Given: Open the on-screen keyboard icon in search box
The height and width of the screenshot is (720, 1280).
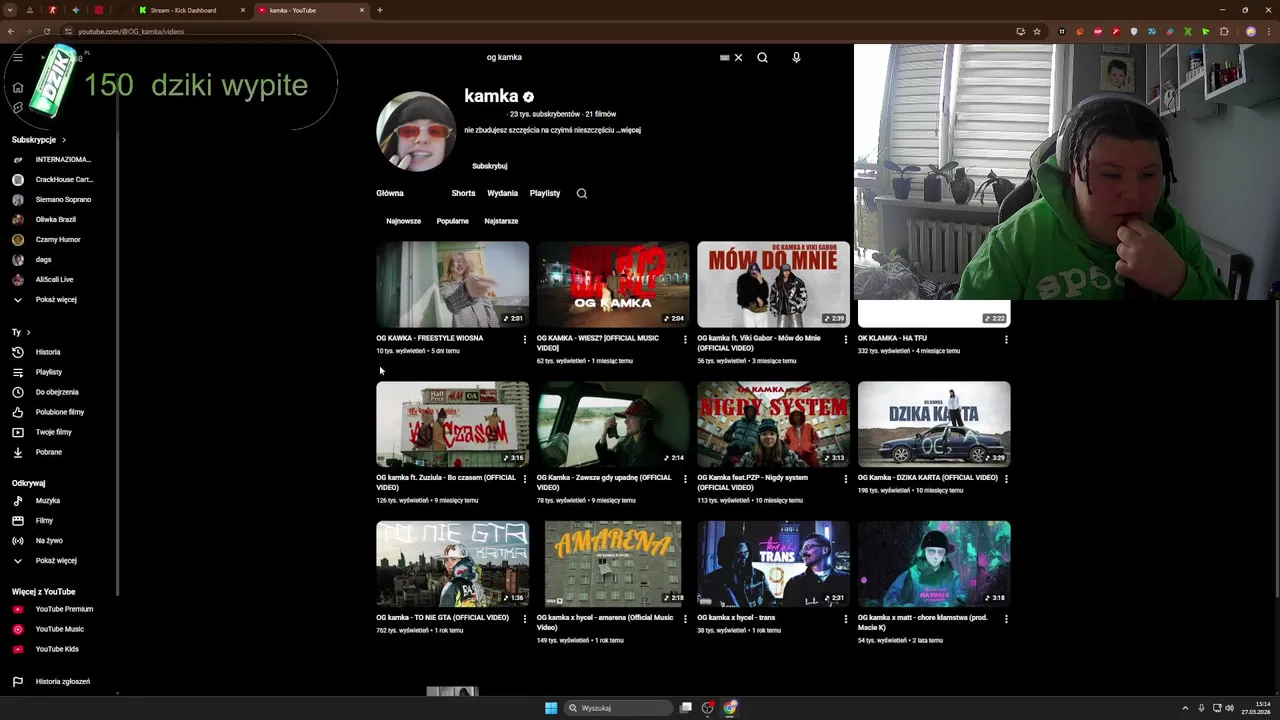Looking at the screenshot, I should (724, 57).
